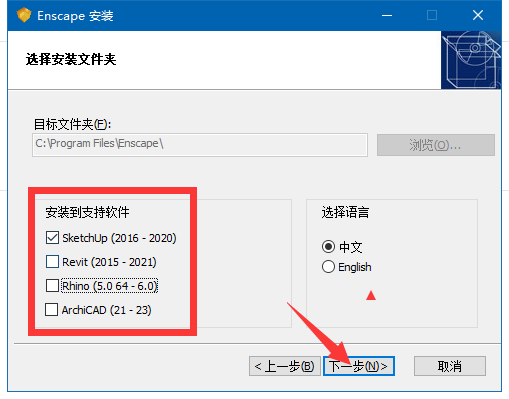Click the disabled maximize button in title bar
Viewport: 509px width, 399px height.
point(432,15)
